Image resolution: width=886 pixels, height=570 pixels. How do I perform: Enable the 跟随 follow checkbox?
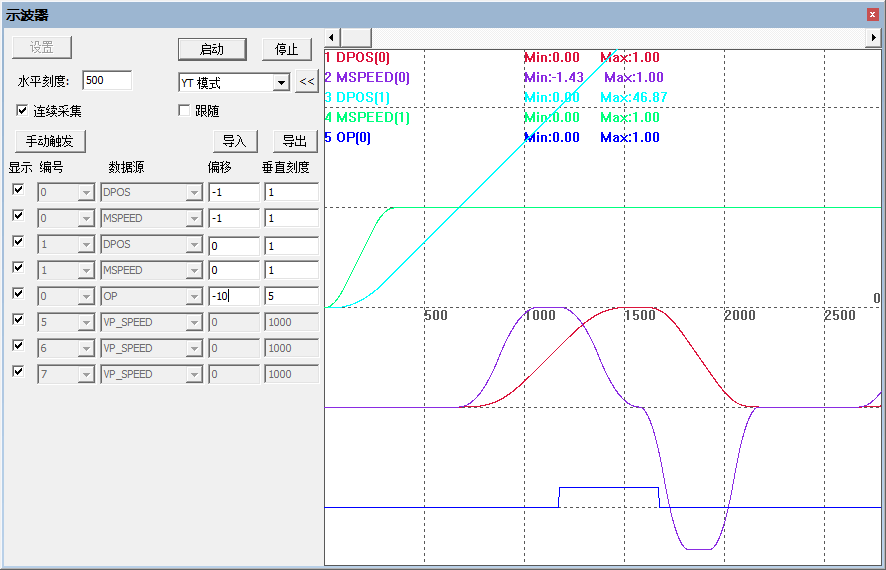coord(184,110)
